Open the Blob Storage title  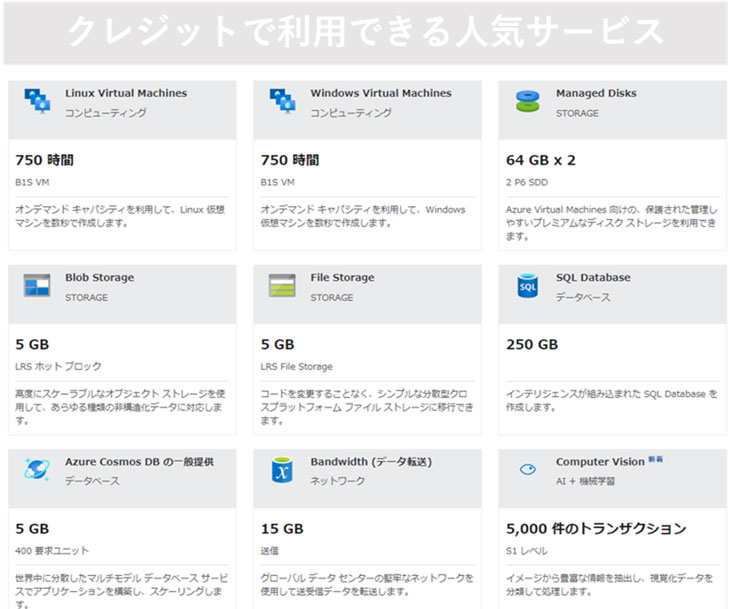(x=99, y=278)
